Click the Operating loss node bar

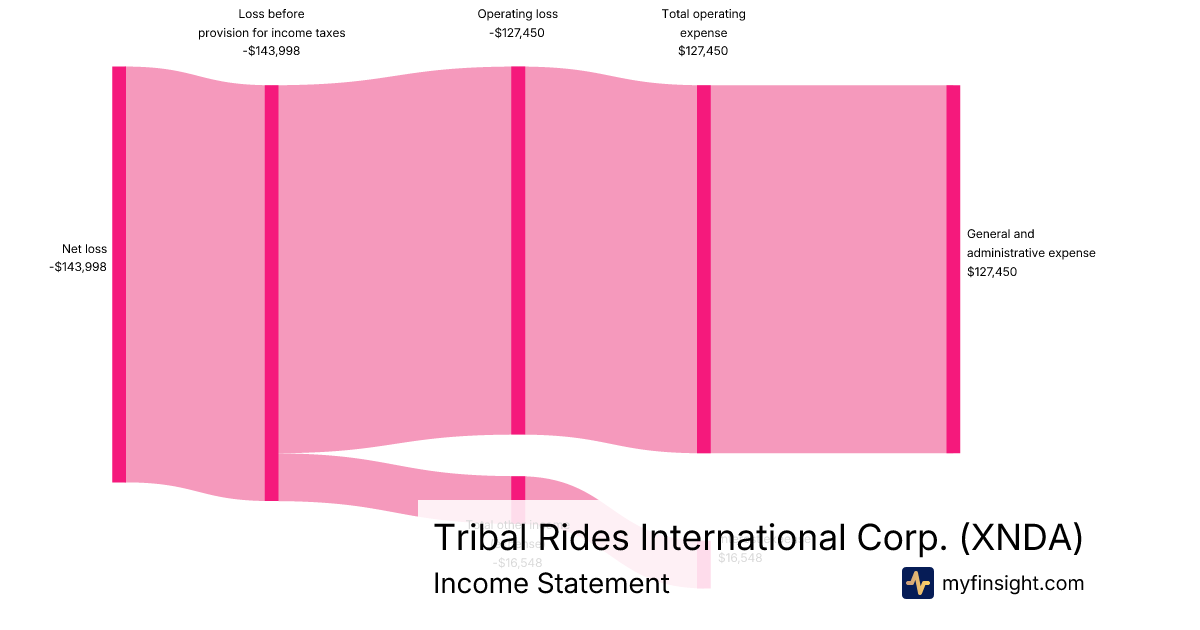click(x=518, y=250)
